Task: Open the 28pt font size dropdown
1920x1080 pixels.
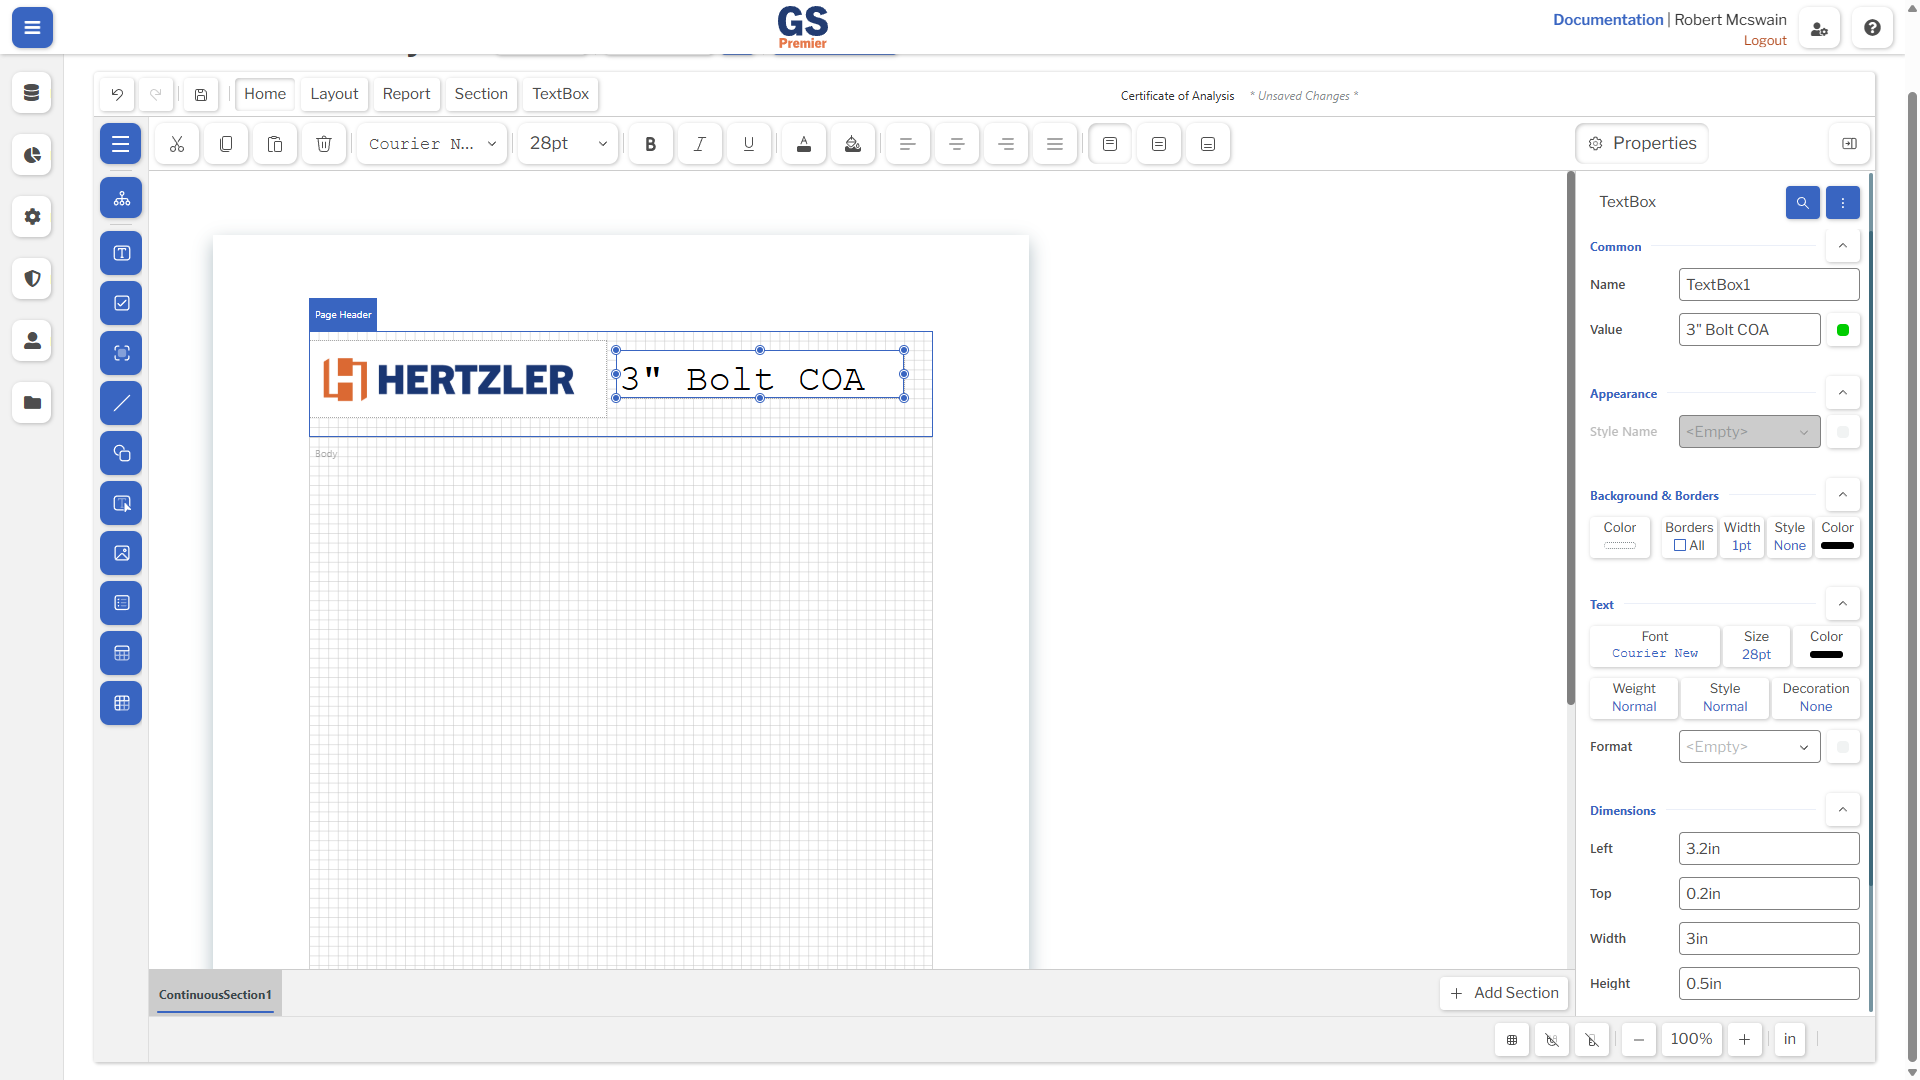Action: [568, 144]
